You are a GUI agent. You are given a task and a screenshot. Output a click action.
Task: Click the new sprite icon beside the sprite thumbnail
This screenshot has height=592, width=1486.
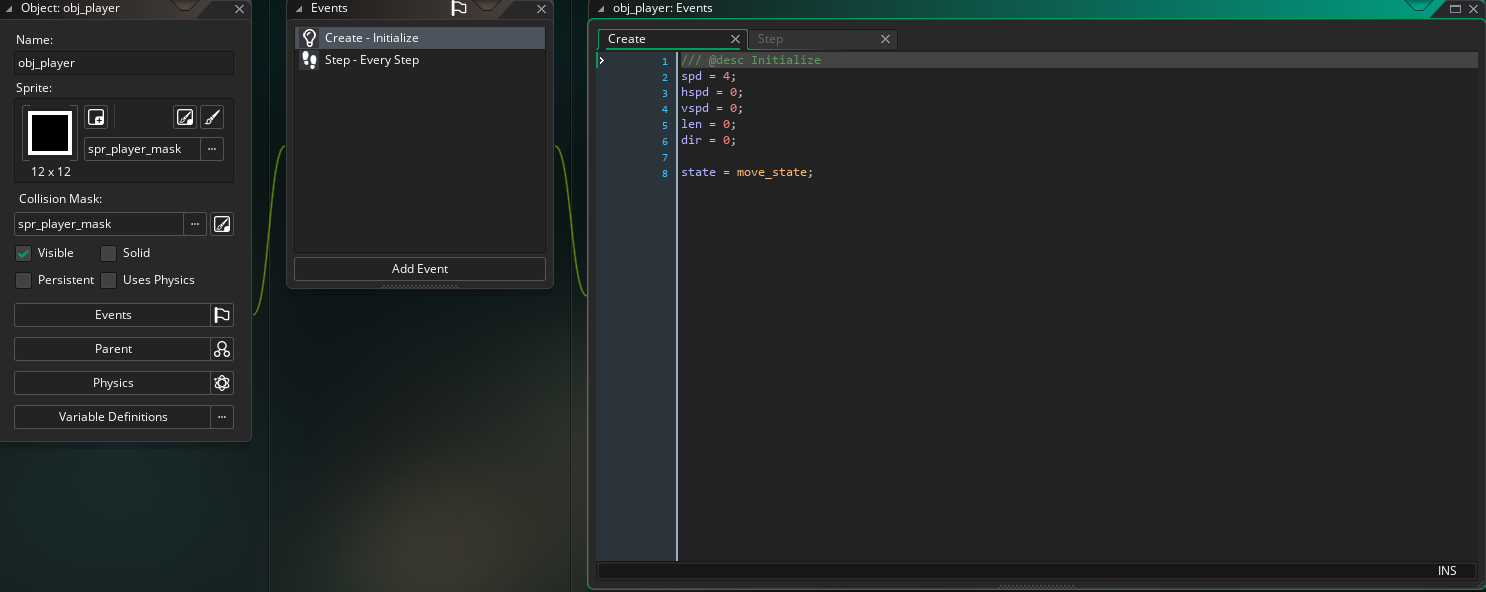pyautogui.click(x=96, y=117)
